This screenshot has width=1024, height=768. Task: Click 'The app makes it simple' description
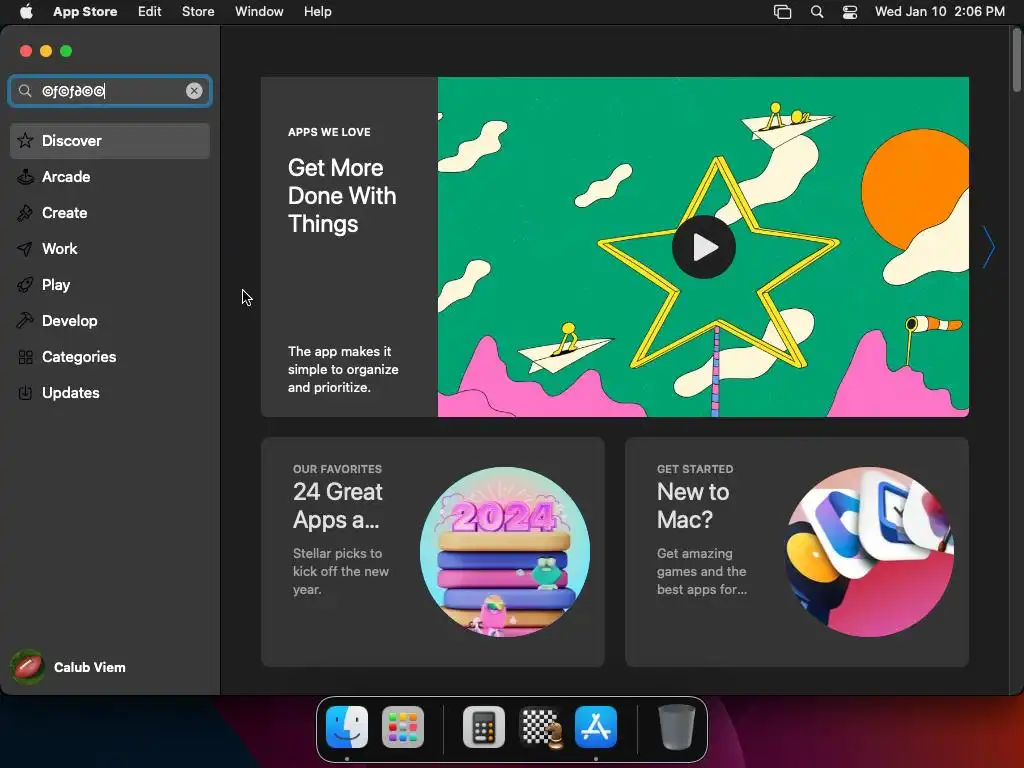pyautogui.click(x=343, y=369)
